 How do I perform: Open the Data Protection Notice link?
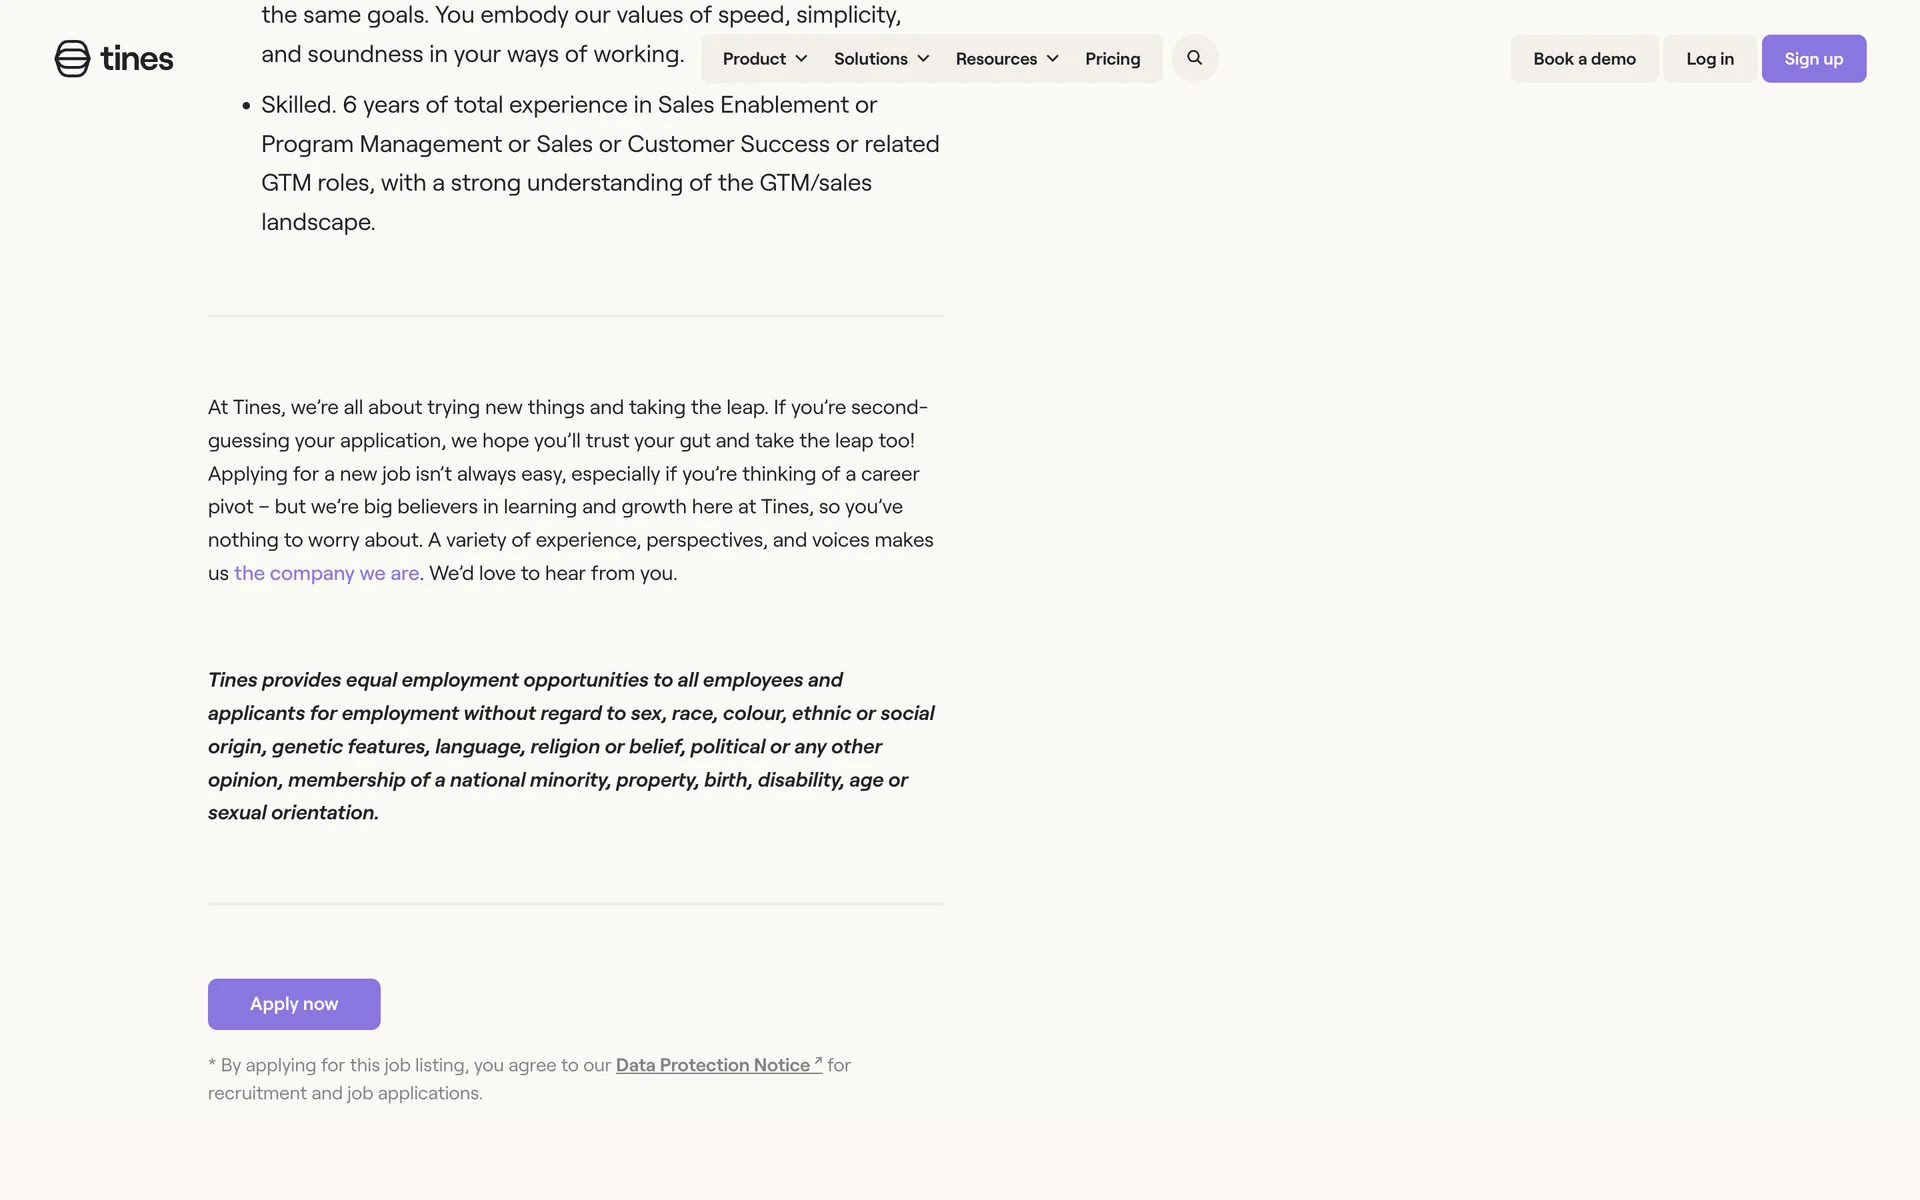712,1065
